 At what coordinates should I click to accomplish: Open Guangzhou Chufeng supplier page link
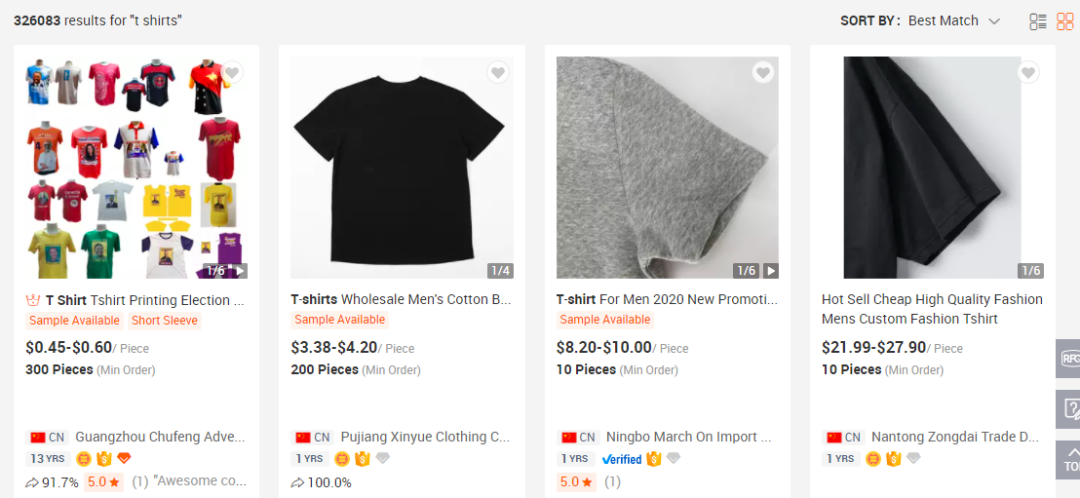pyautogui.click(x=160, y=437)
